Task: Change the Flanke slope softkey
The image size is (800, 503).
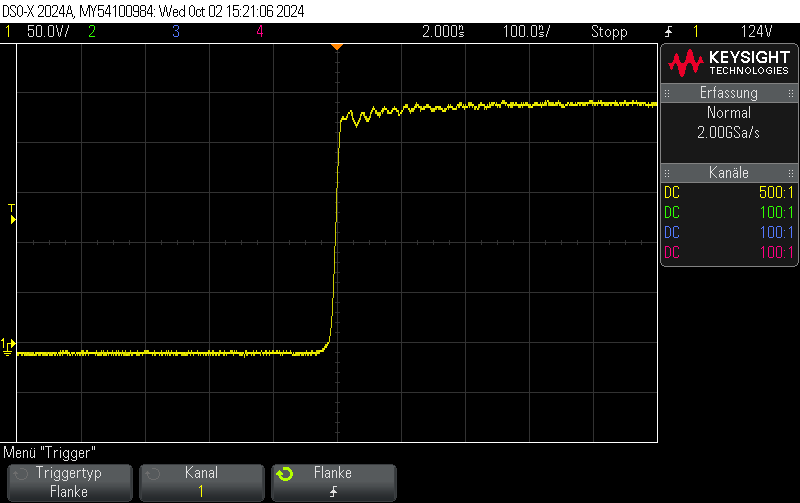Action: 334,483
